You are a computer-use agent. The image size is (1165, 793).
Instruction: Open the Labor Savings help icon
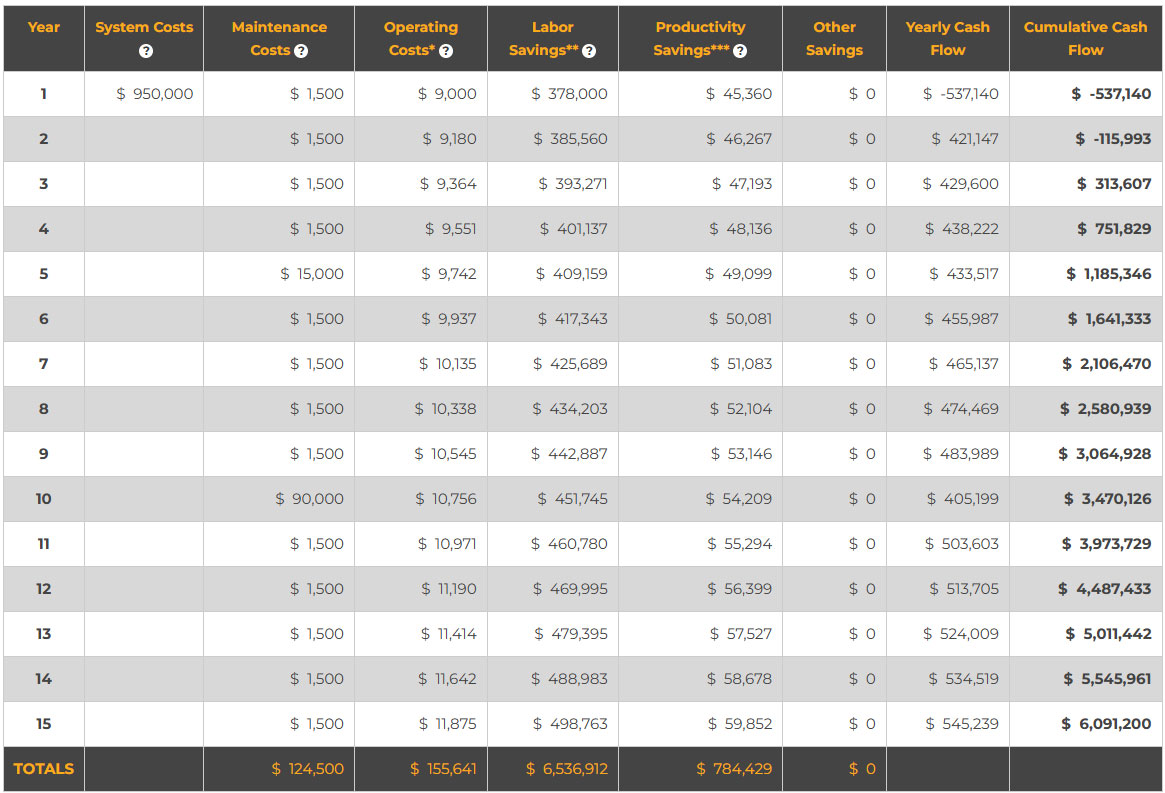click(589, 51)
